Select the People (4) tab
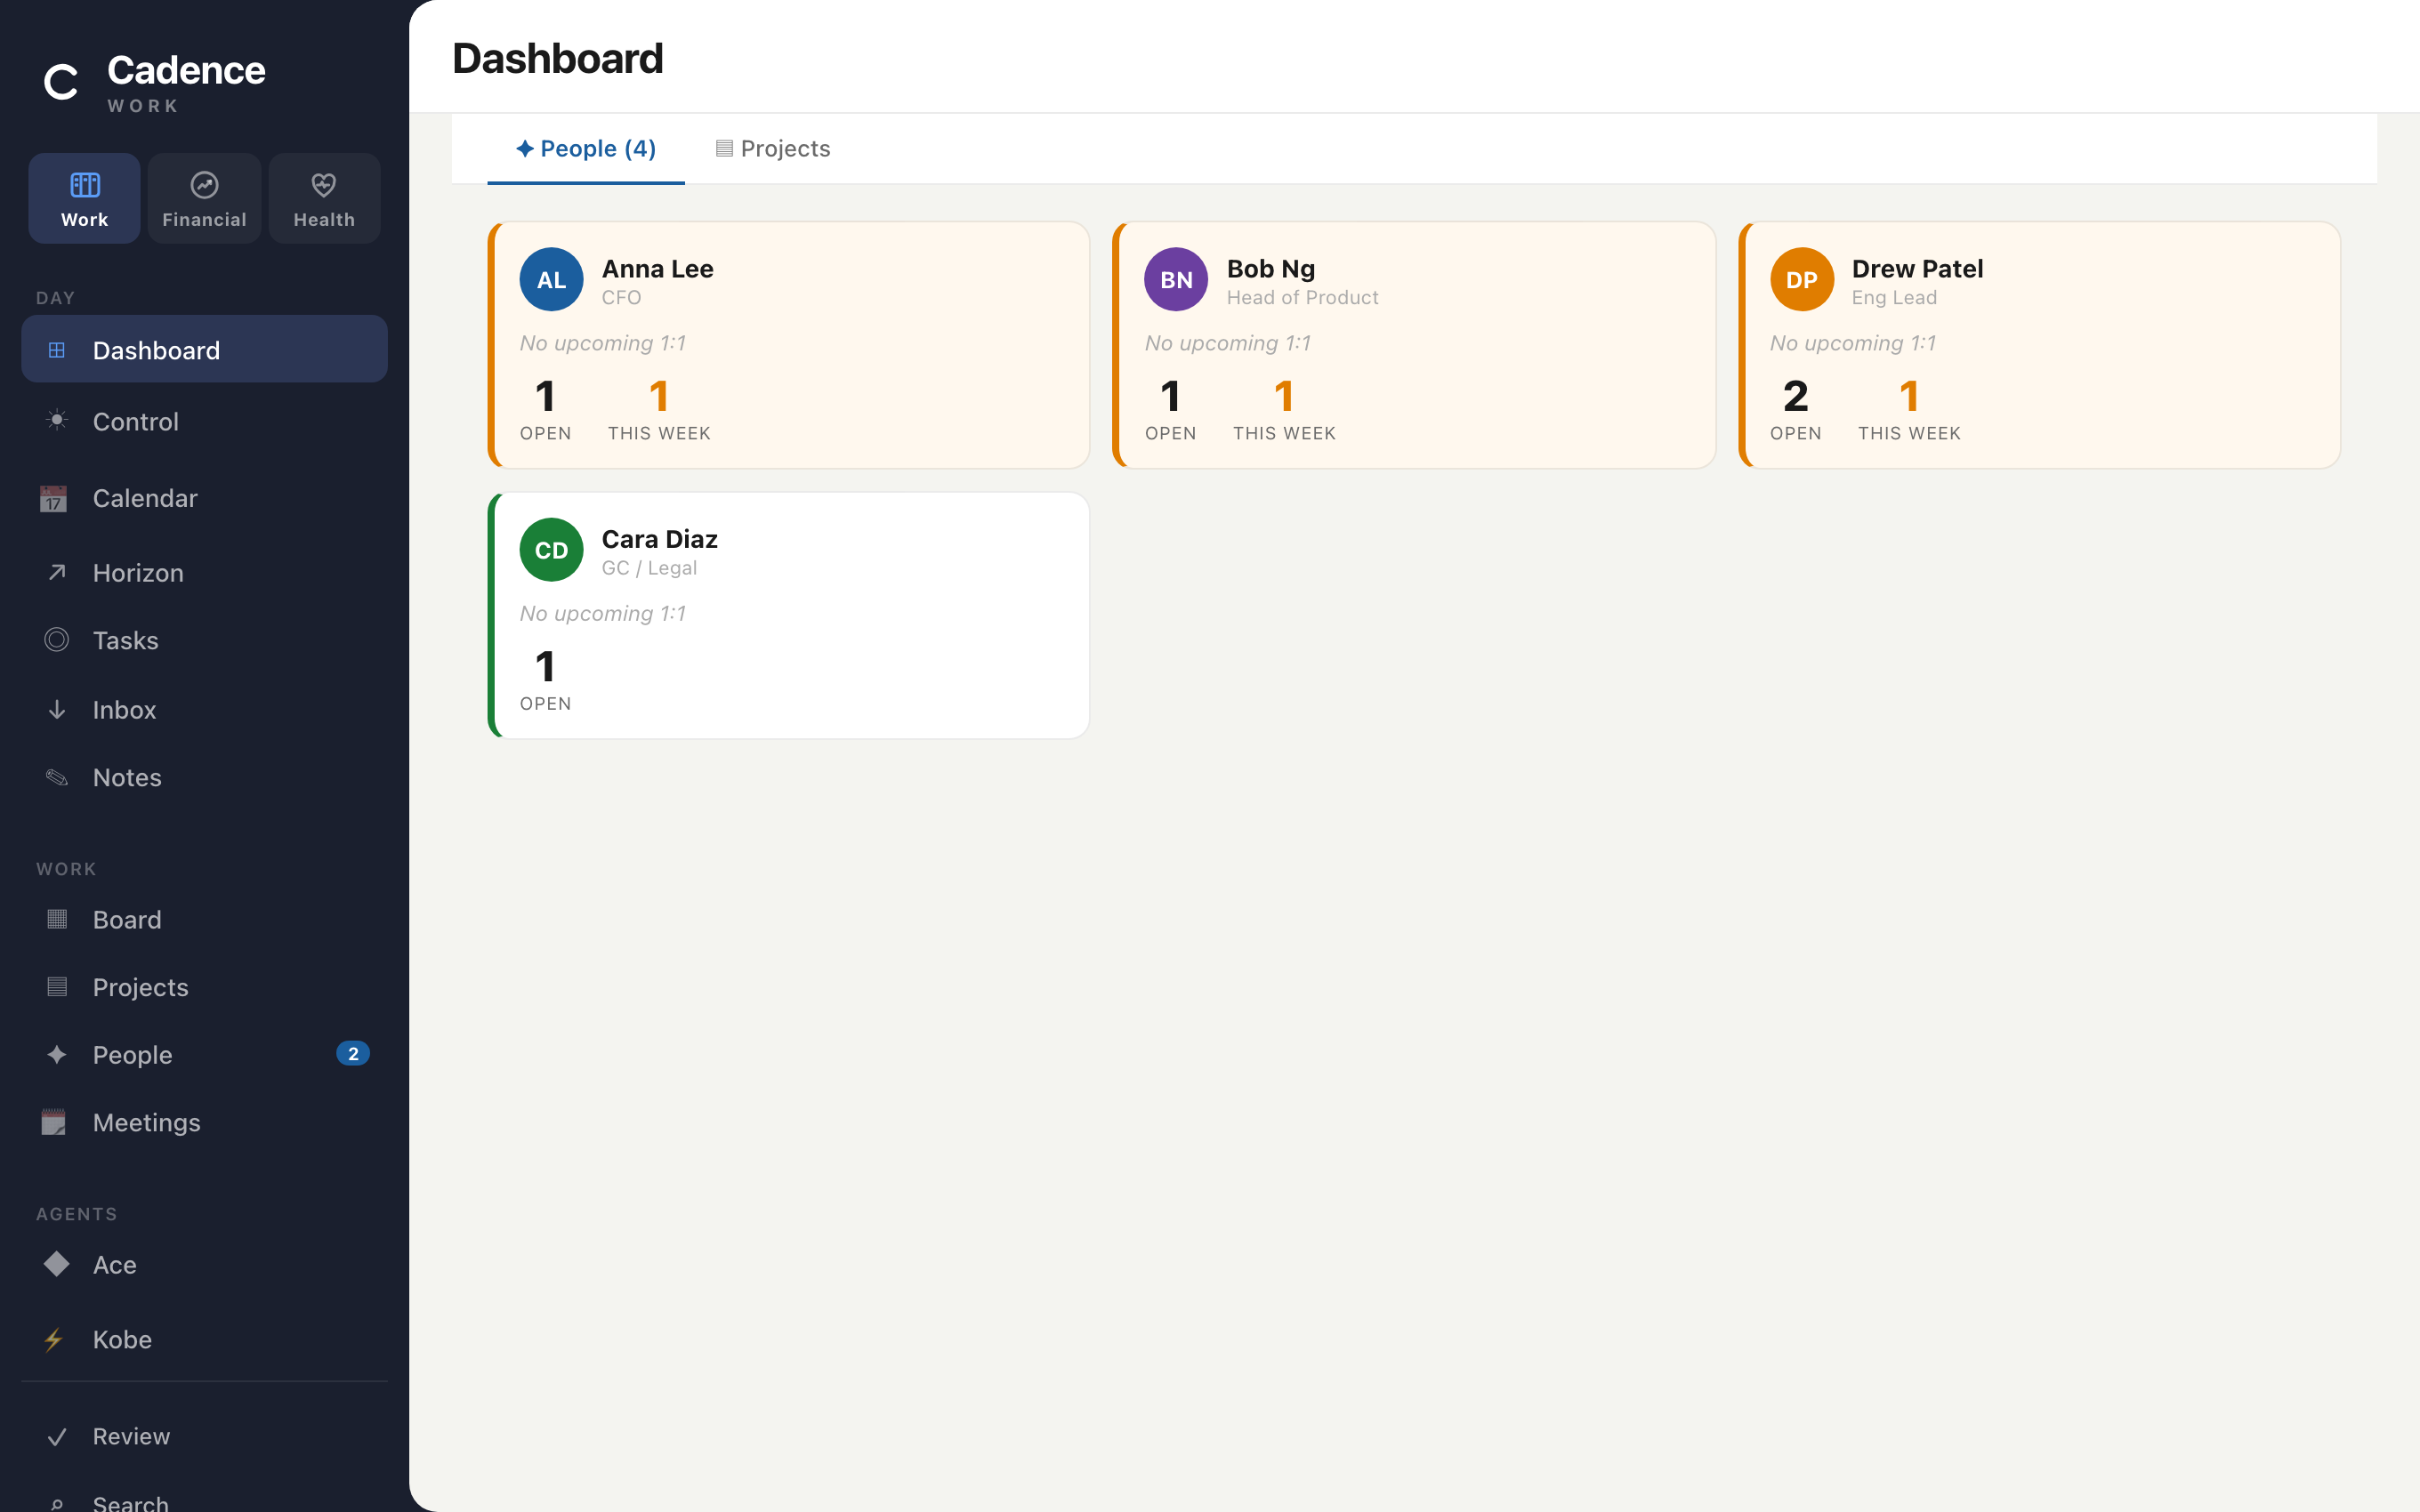This screenshot has width=2420, height=1512. (x=586, y=148)
